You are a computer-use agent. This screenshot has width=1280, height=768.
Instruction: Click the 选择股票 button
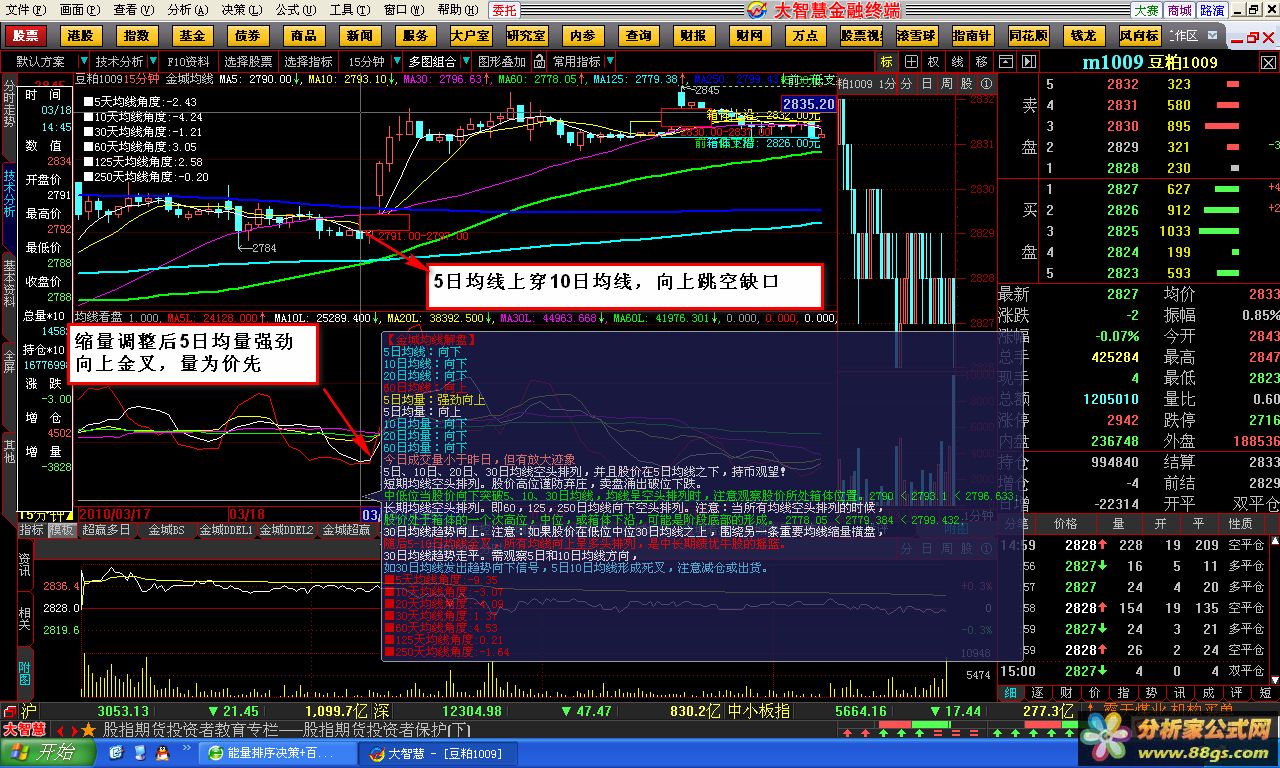pyautogui.click(x=249, y=61)
